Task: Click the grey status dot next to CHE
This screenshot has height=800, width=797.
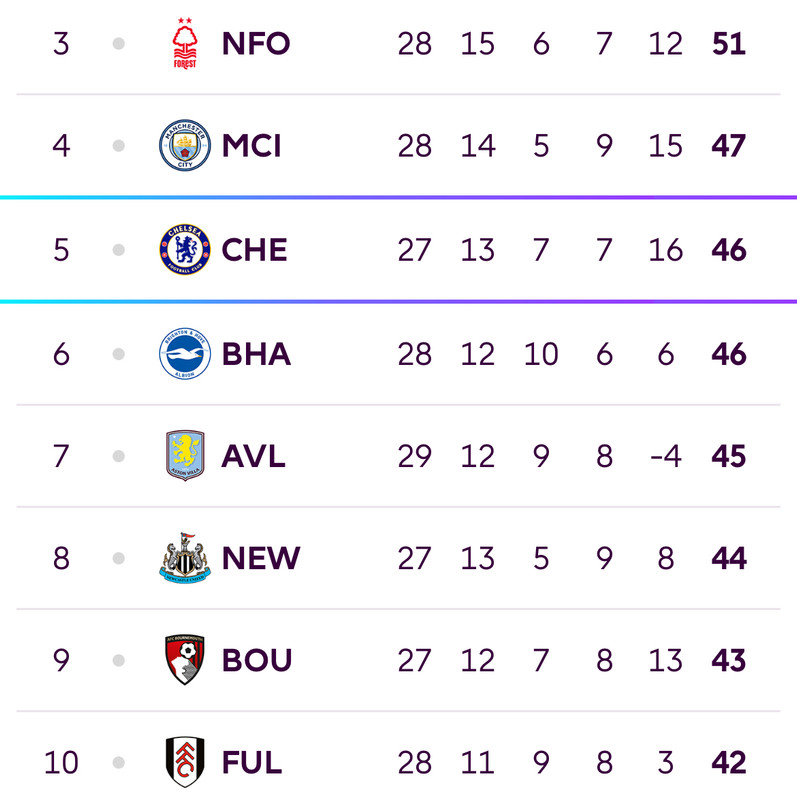Action: (x=118, y=249)
